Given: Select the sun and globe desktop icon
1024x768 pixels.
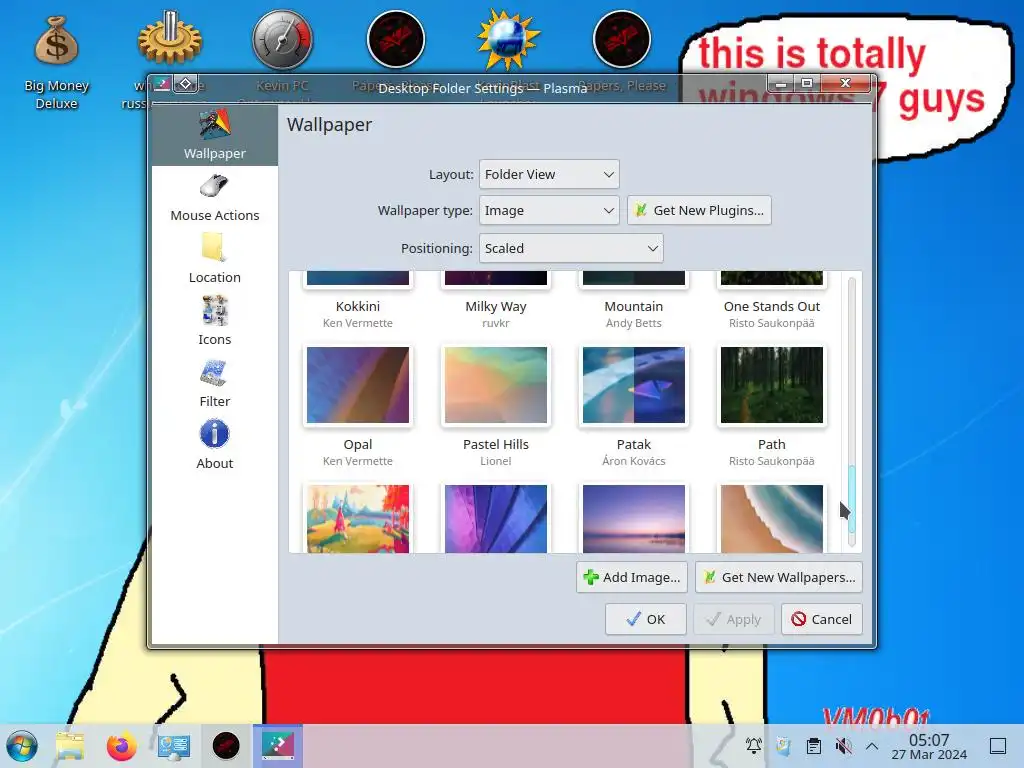Looking at the screenshot, I should (508, 41).
